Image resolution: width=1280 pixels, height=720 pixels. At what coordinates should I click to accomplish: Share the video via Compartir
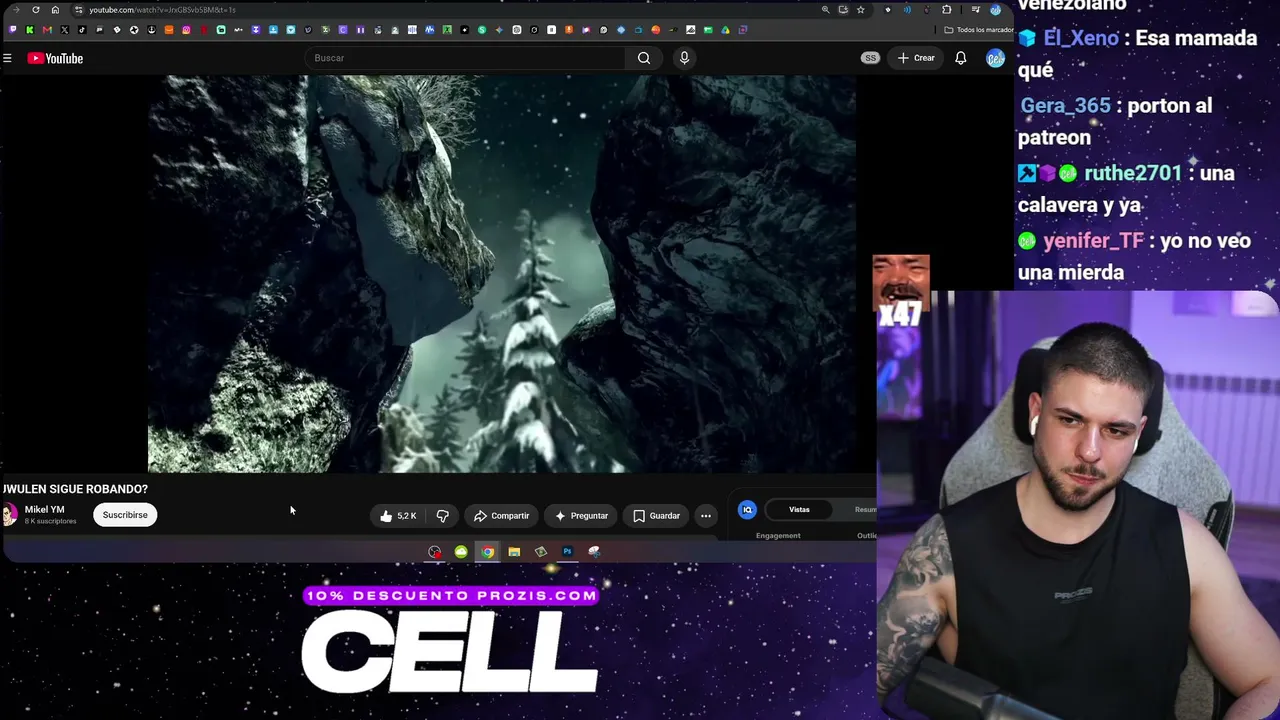[501, 516]
